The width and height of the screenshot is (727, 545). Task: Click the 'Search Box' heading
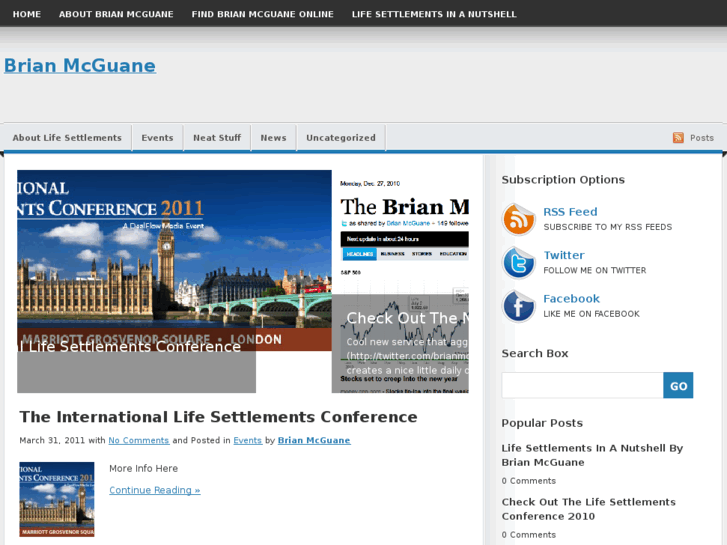[535, 353]
